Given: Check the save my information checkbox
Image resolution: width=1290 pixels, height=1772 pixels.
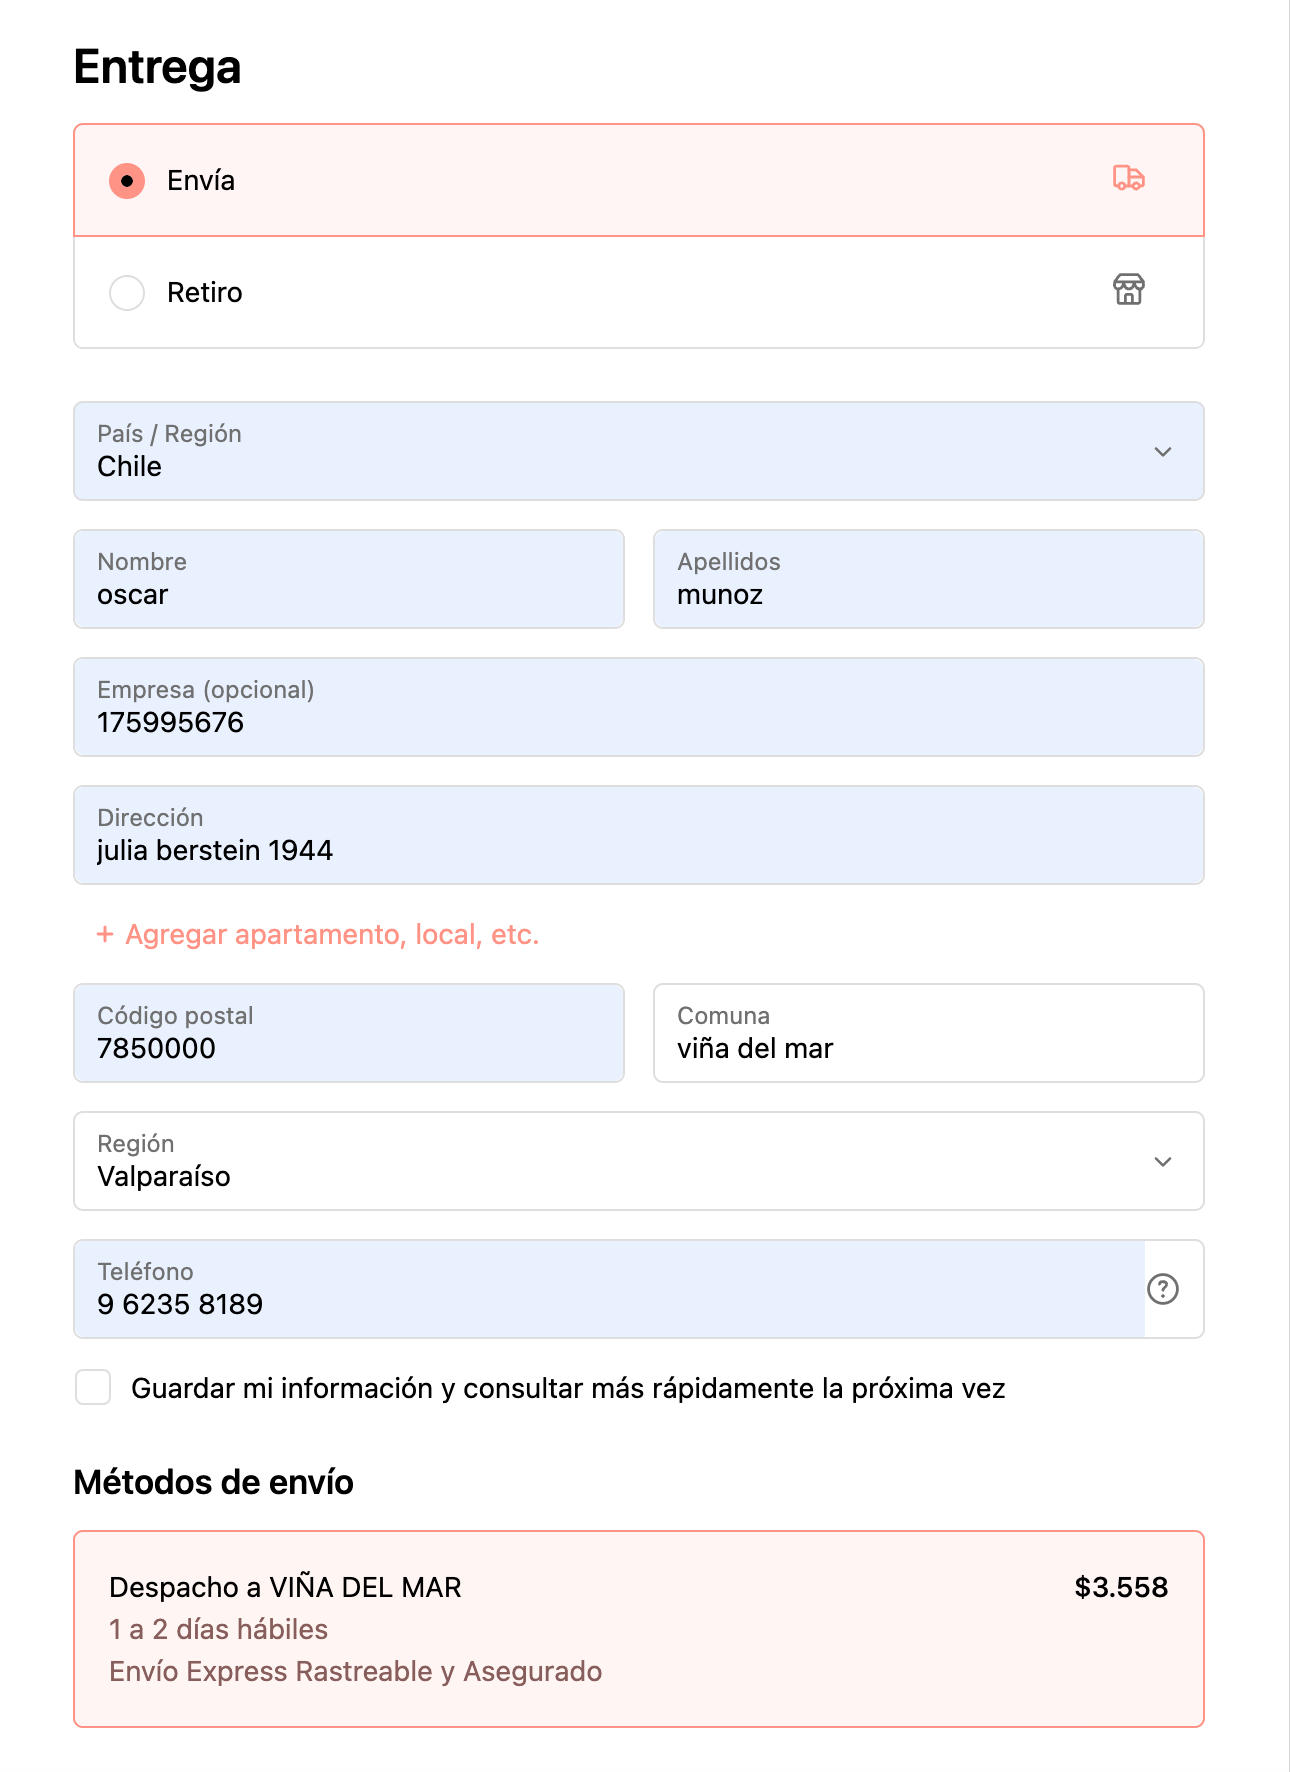Looking at the screenshot, I should [x=93, y=1387].
